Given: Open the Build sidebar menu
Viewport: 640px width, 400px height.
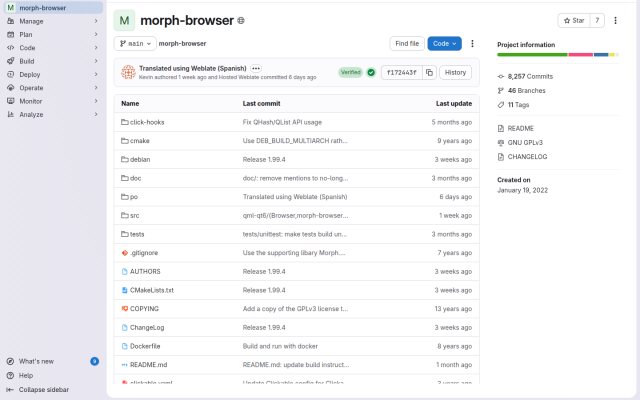Looking at the screenshot, I should pos(53,61).
